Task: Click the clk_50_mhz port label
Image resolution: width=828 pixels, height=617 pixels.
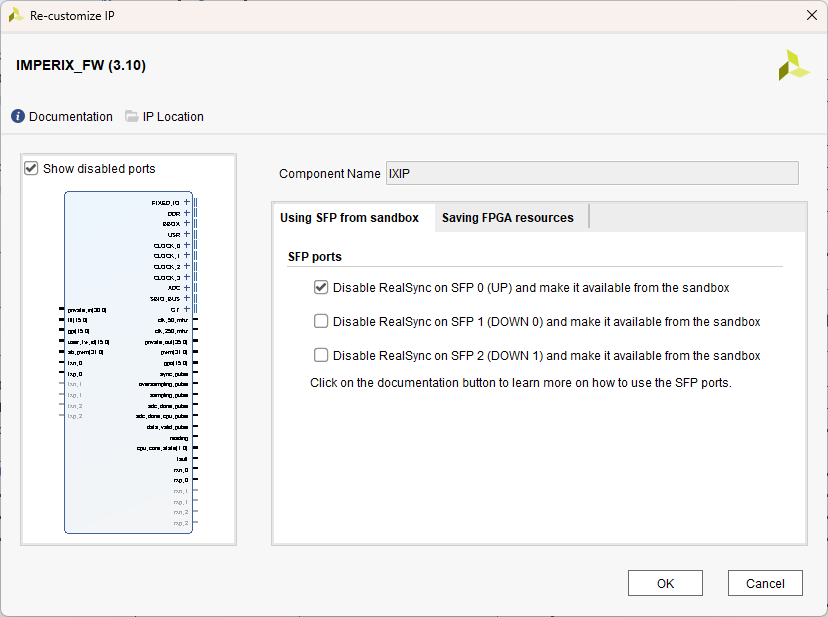Action: click(173, 320)
